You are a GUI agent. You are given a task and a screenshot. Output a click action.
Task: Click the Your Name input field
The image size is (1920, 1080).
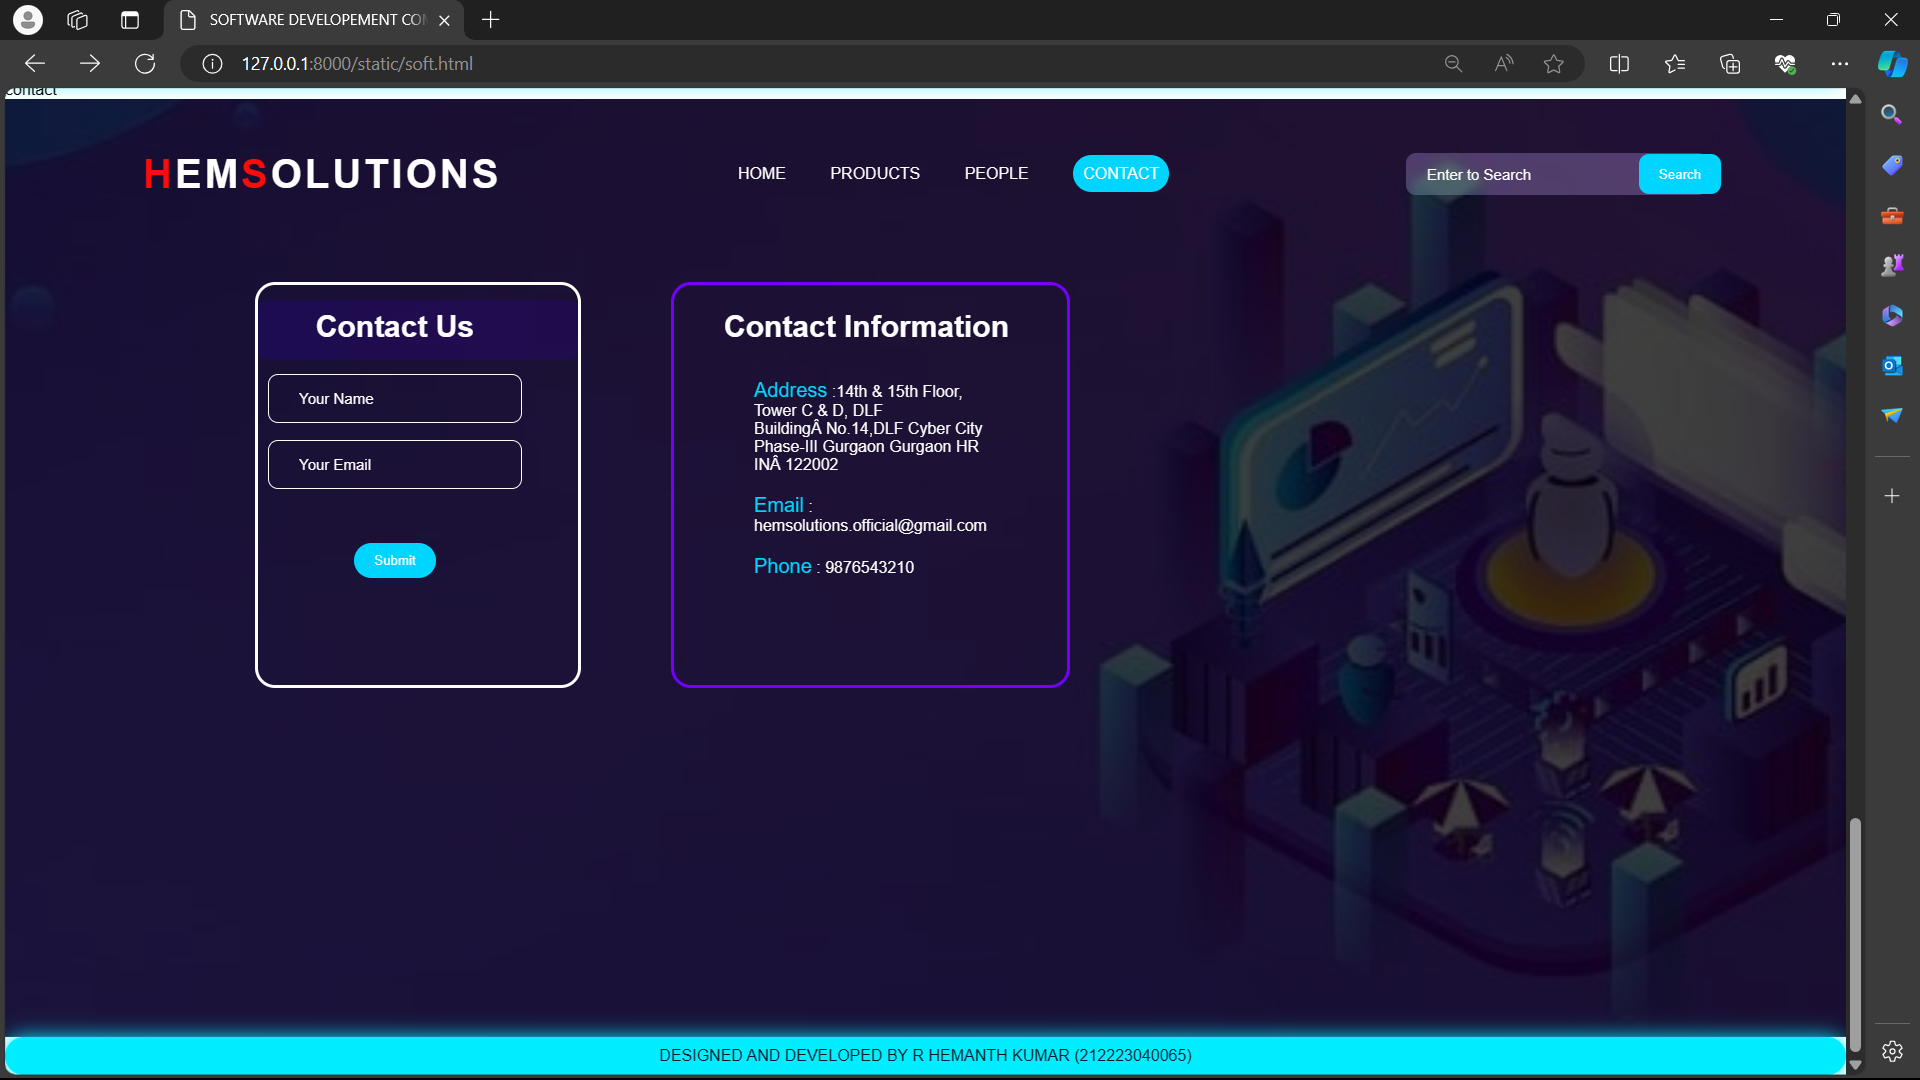coord(394,398)
